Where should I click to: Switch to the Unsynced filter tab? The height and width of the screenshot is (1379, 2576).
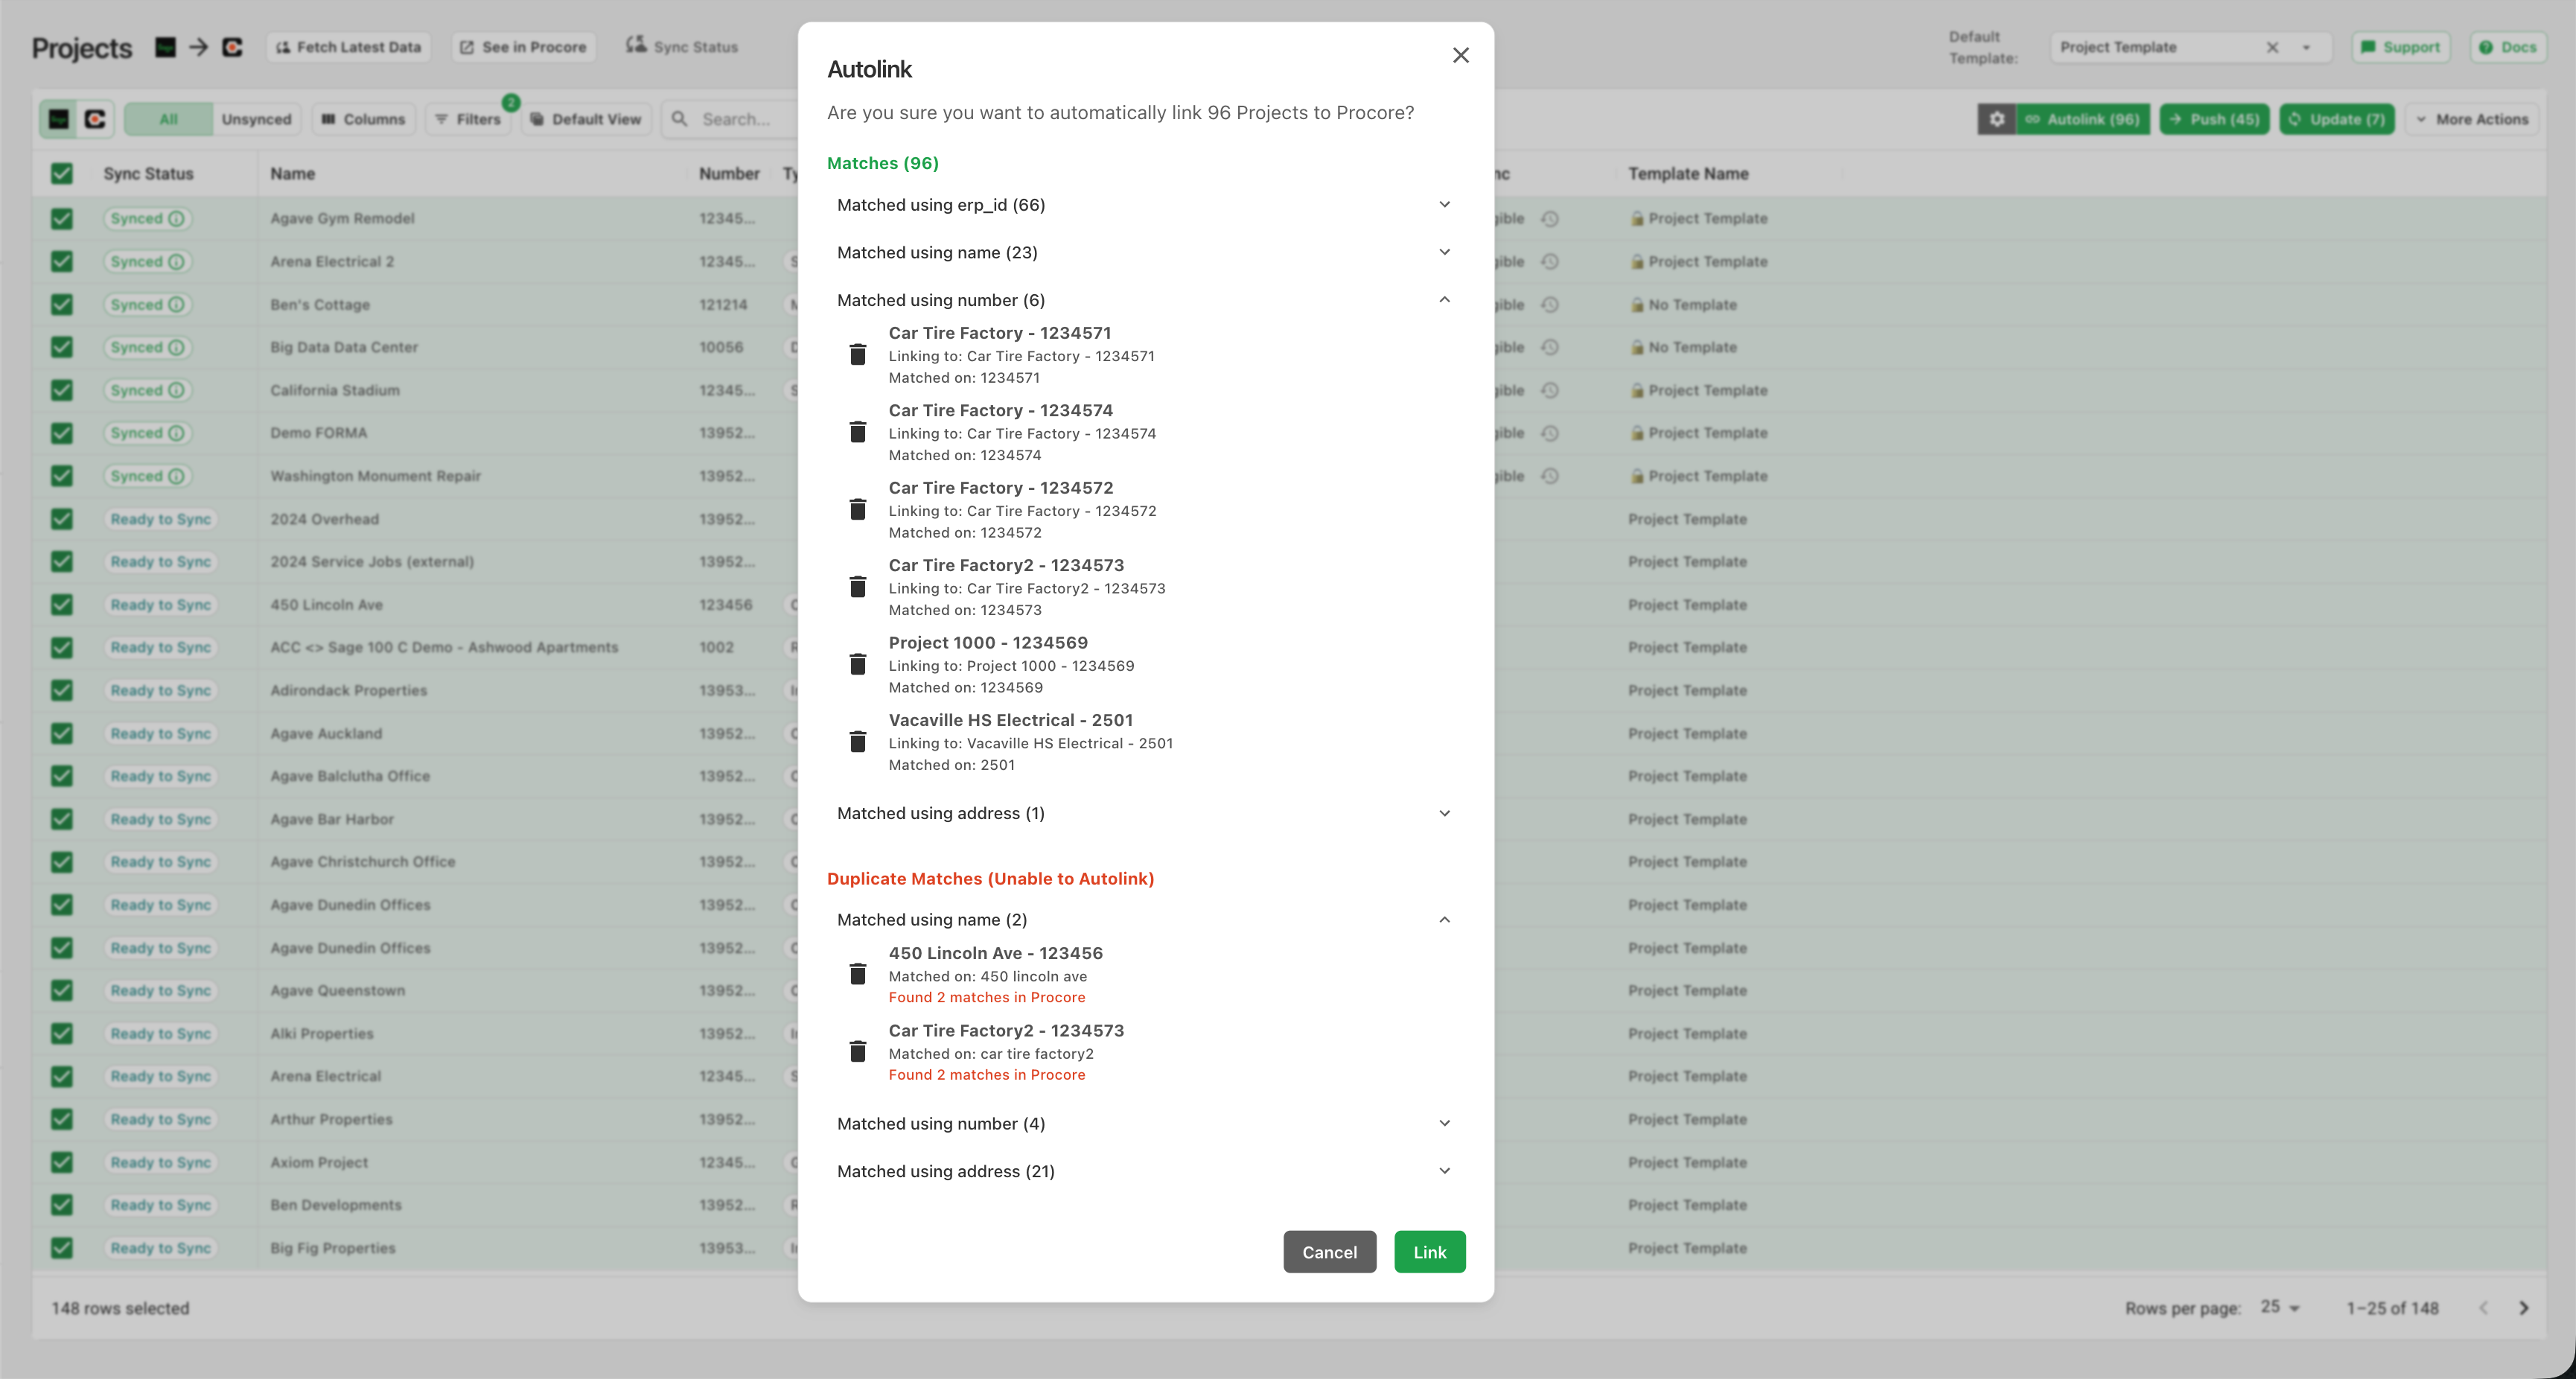point(256,119)
